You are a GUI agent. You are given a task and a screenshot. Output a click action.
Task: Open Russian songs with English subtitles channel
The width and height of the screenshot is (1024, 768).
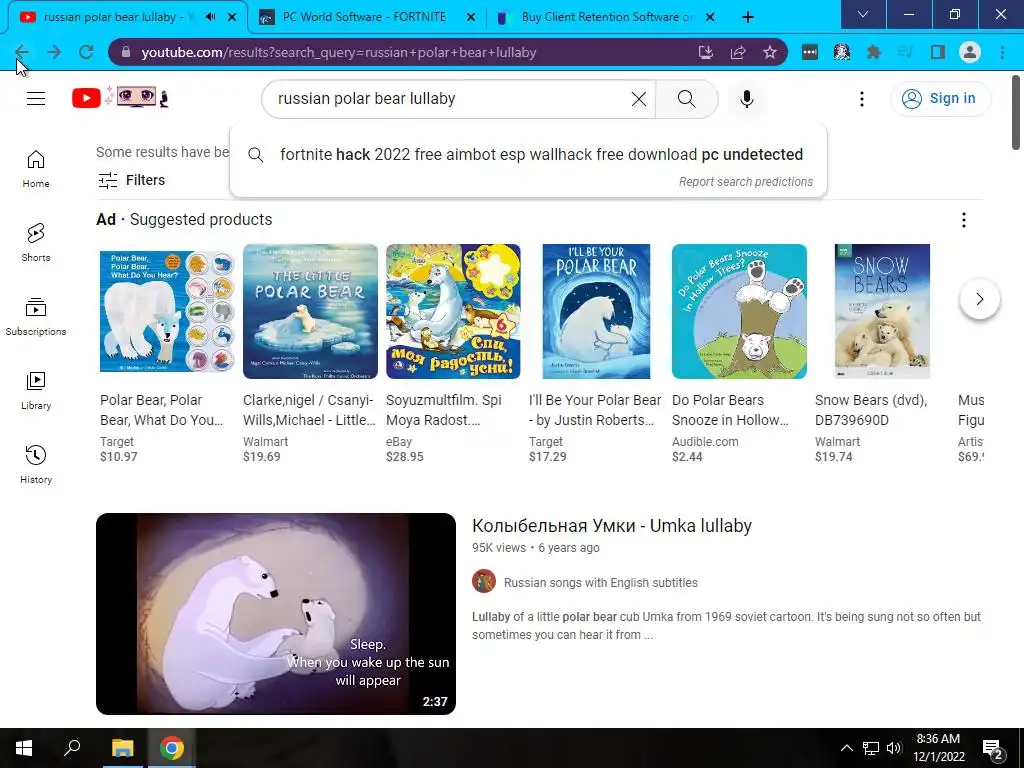coord(600,583)
